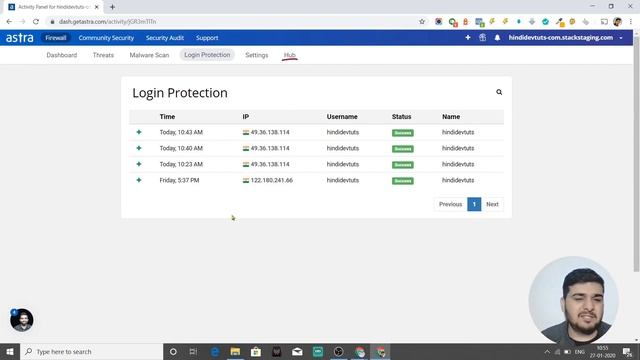The image size is (640, 360).
Task: Open Chrome profile avatar
Action: [617, 22]
